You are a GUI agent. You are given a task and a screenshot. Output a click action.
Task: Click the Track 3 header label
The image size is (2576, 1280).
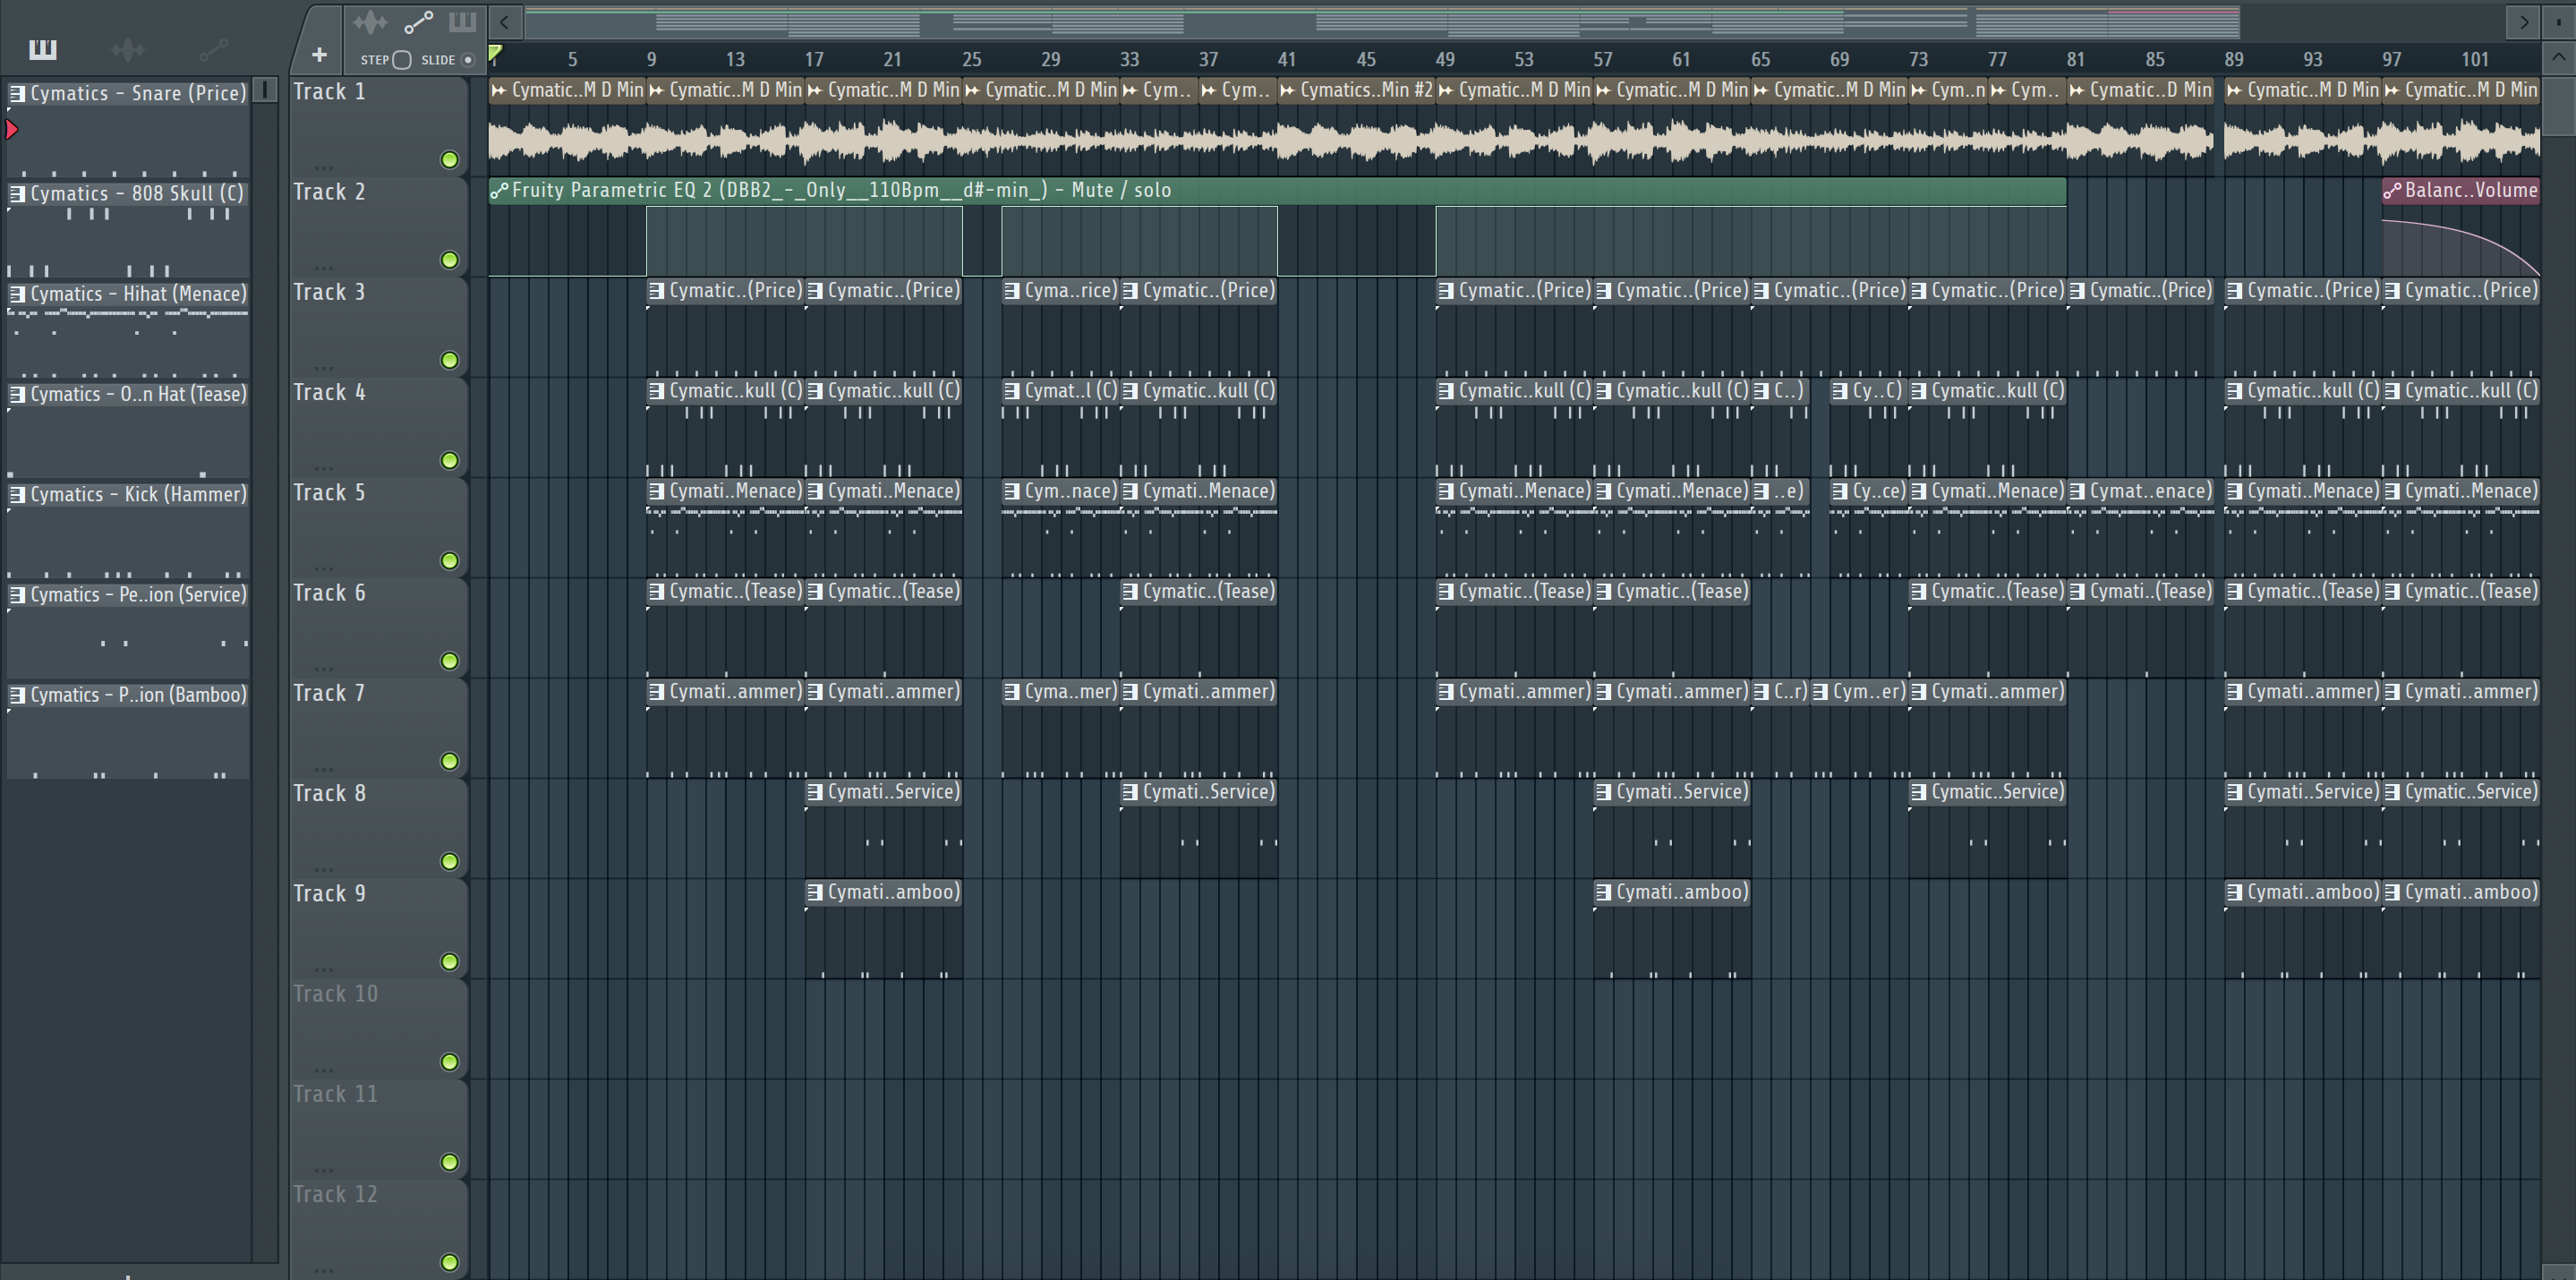330,292
